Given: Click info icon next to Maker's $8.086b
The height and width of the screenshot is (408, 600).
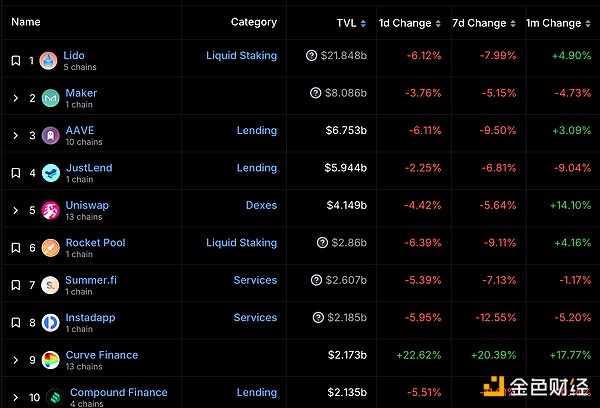Looking at the screenshot, I should coord(317,93).
